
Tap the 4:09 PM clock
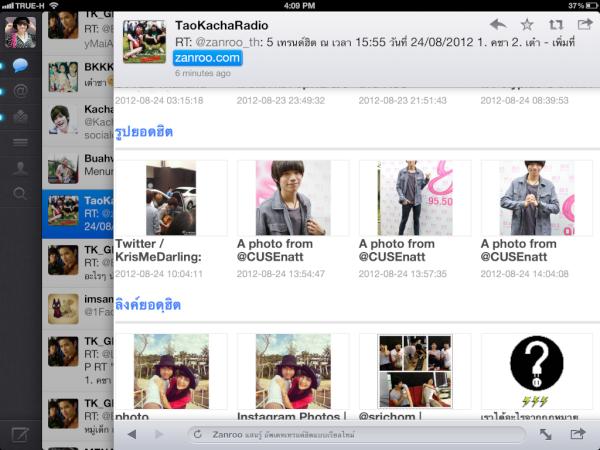point(300,5)
